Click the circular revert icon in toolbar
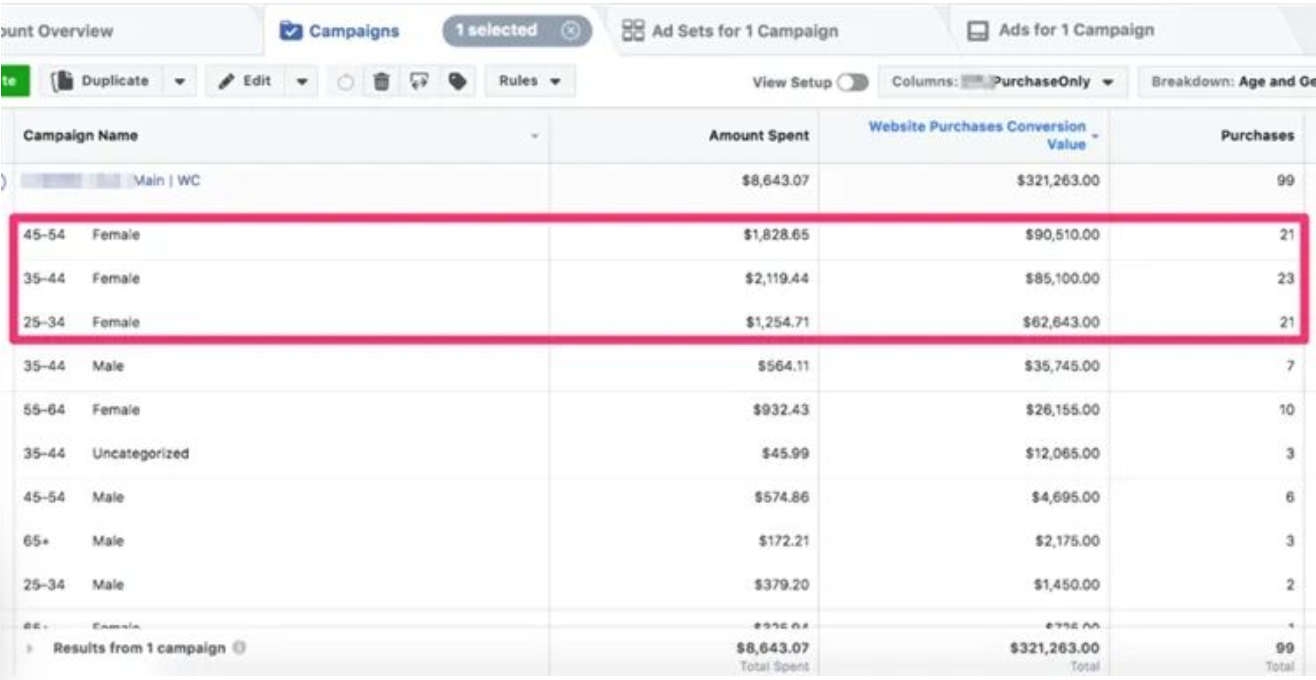This screenshot has height=680, width=1316. click(345, 83)
